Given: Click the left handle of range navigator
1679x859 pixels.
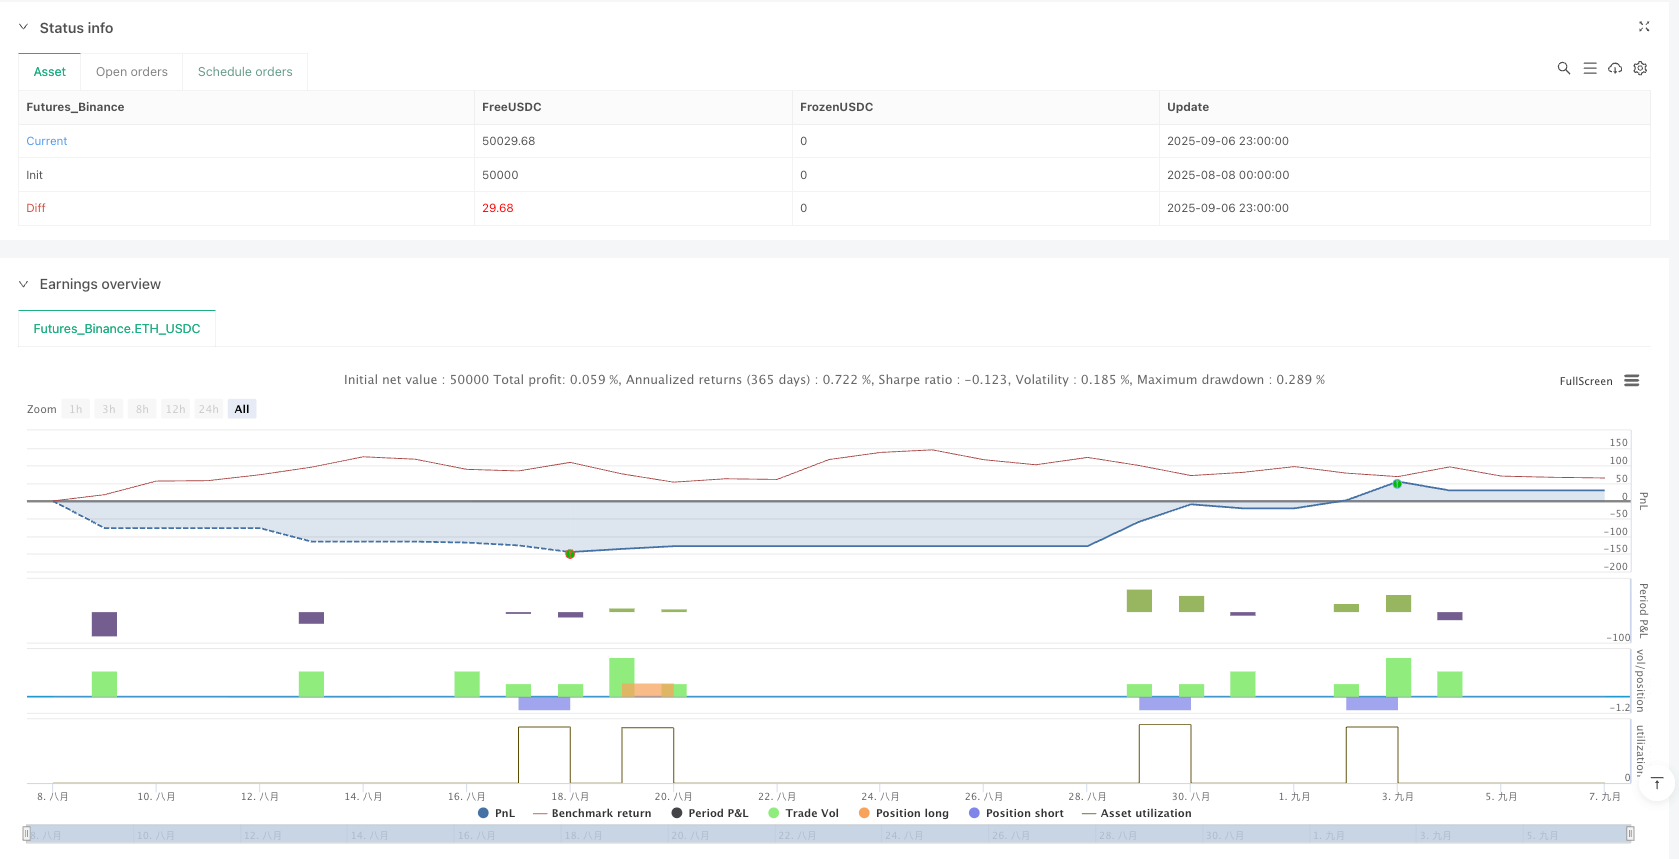Looking at the screenshot, I should coord(27,834).
